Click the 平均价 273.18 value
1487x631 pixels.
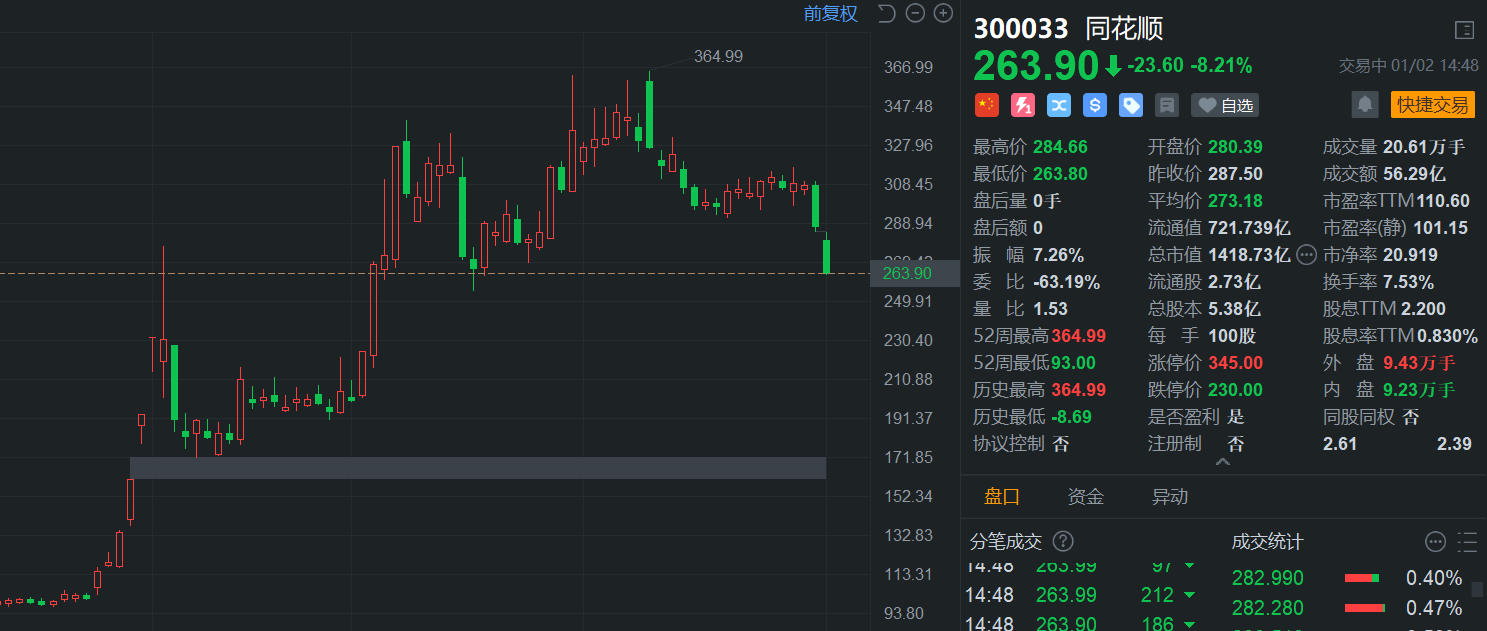click(1235, 201)
